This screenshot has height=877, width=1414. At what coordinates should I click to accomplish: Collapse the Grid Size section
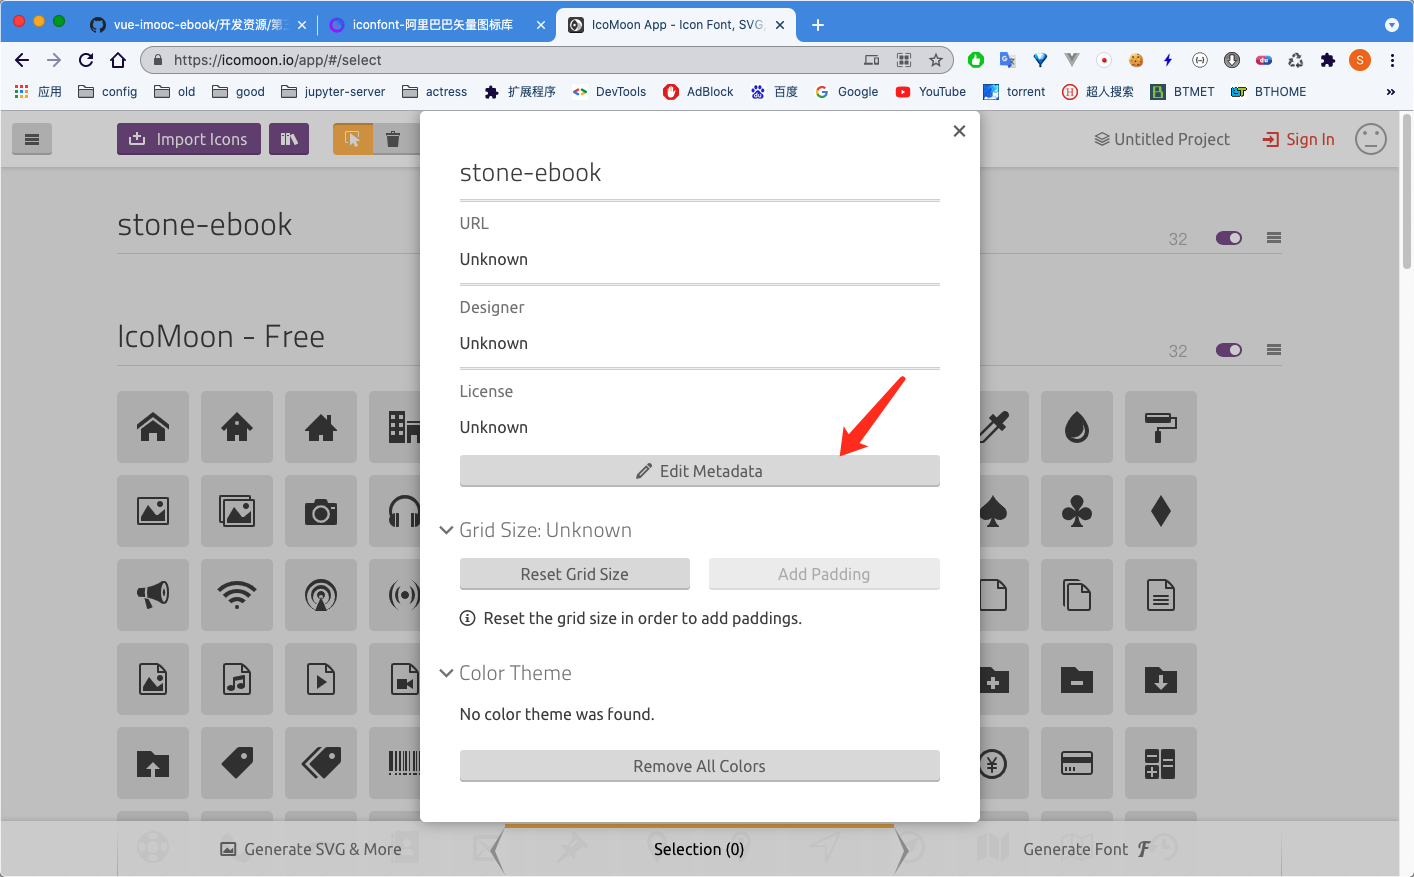[x=446, y=530]
